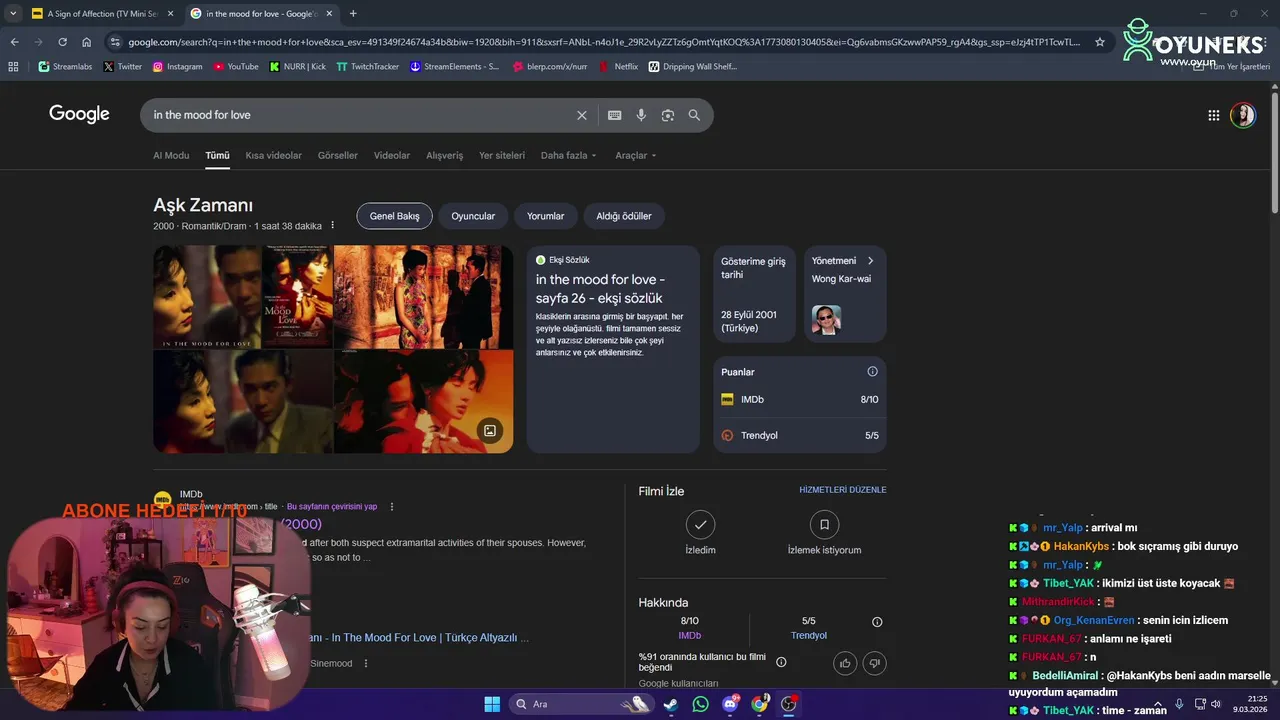Reload the current page
The height and width of the screenshot is (720, 1280).
pos(62,42)
